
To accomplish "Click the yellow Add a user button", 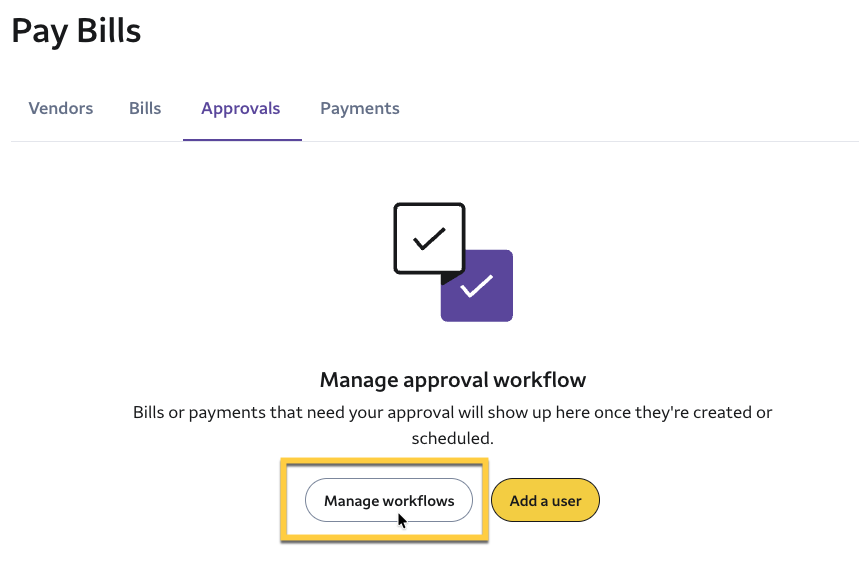I will pyautogui.click(x=546, y=500).
